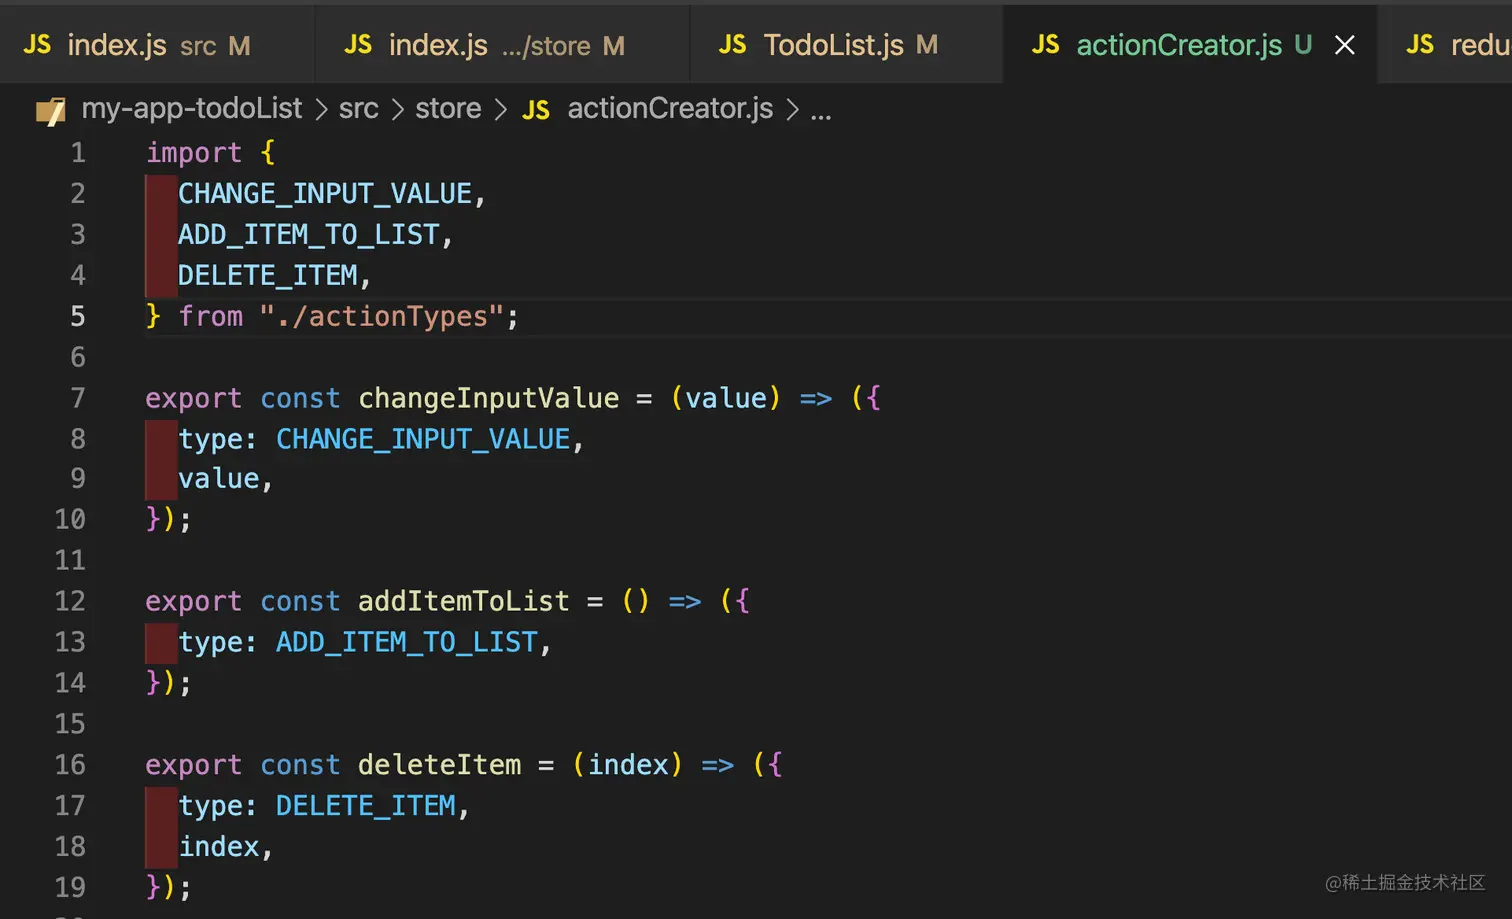The image size is (1512, 919).
Task: Click the JS icon on index.js .../store tab
Action: coord(358,45)
